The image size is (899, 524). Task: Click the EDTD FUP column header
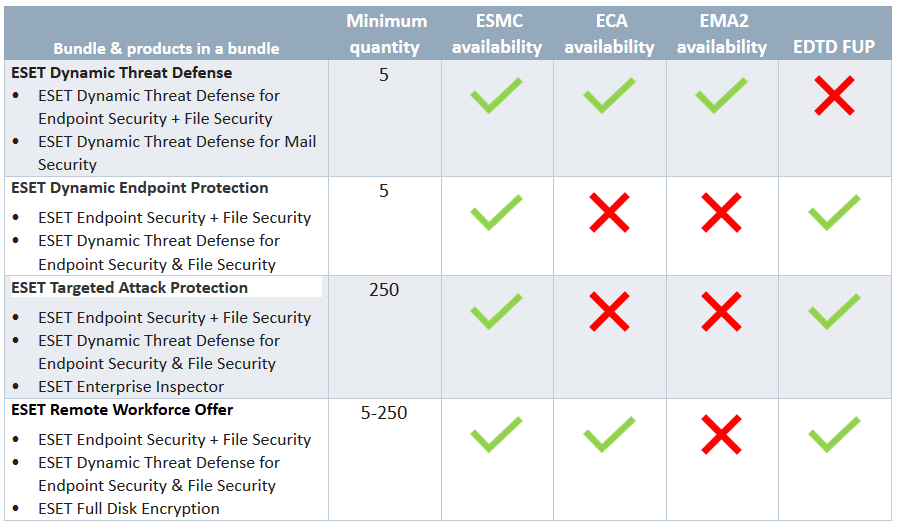click(x=834, y=47)
